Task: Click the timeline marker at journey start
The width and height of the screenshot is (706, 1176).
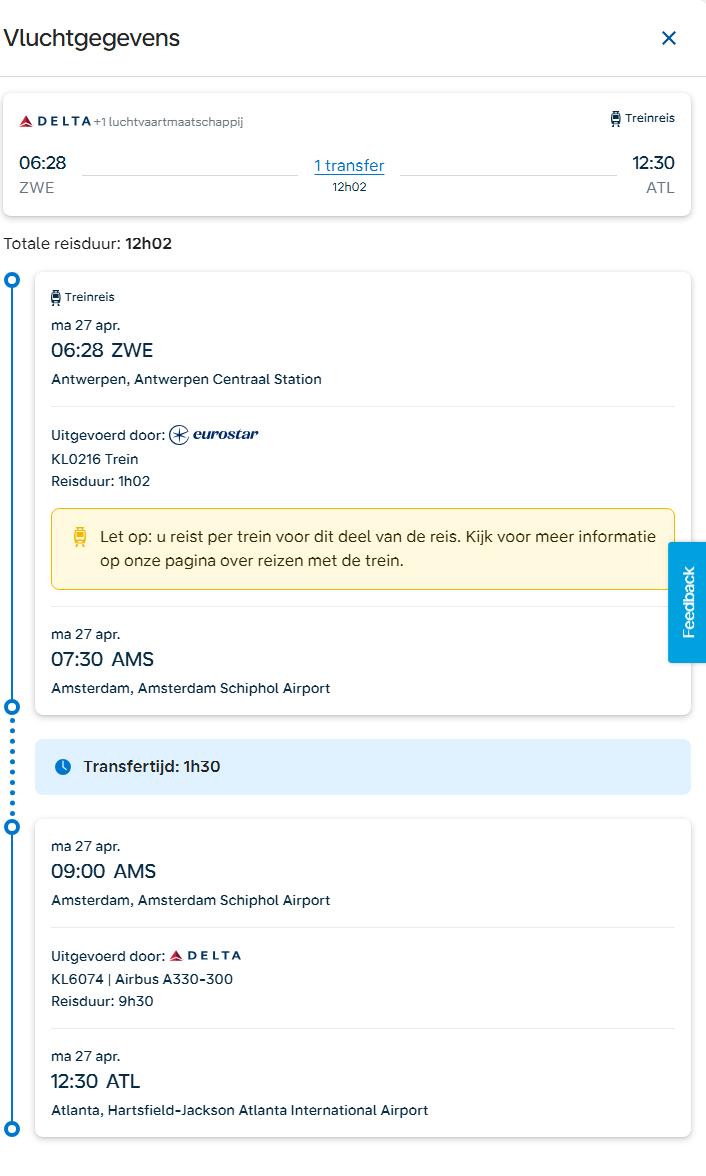Action: point(12,280)
